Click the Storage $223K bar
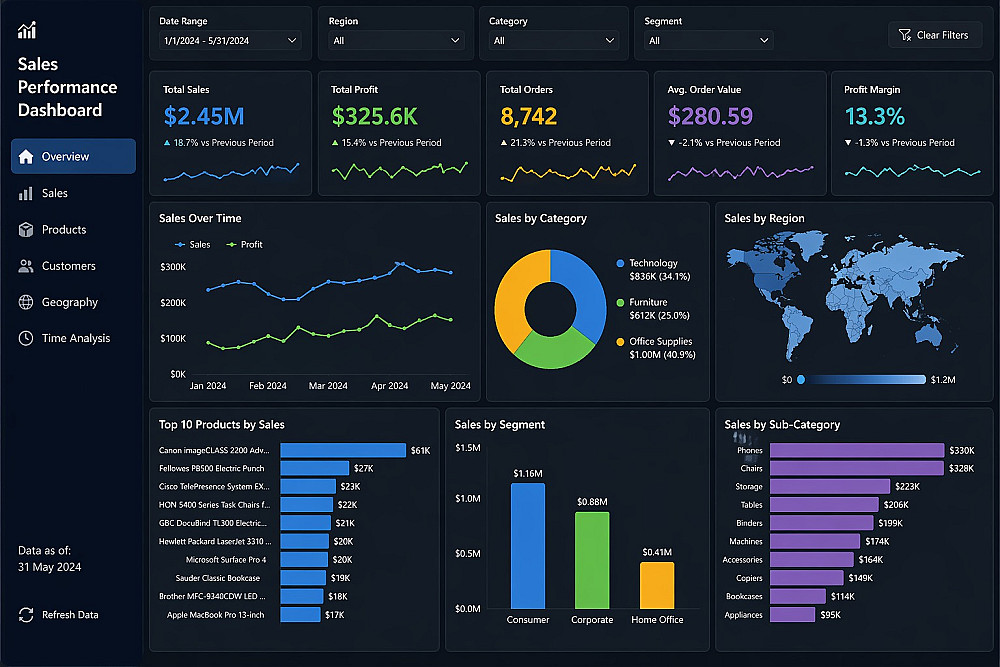Screen dimensions: 1000x667 coord(830,487)
